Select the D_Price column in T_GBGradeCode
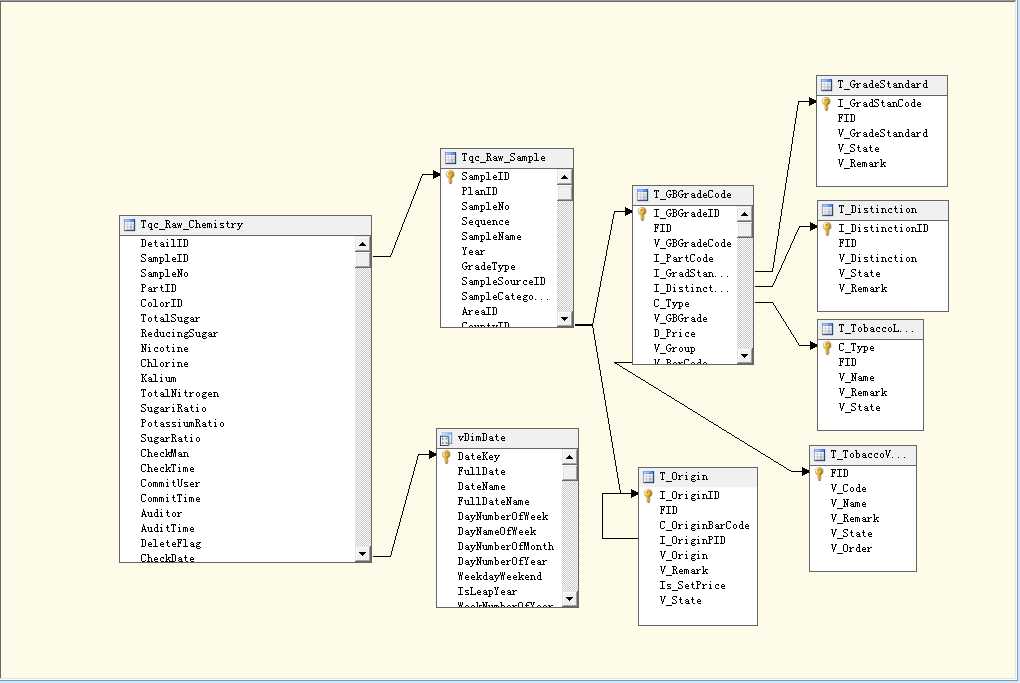Image resolution: width=1020 pixels, height=683 pixels. [675, 333]
